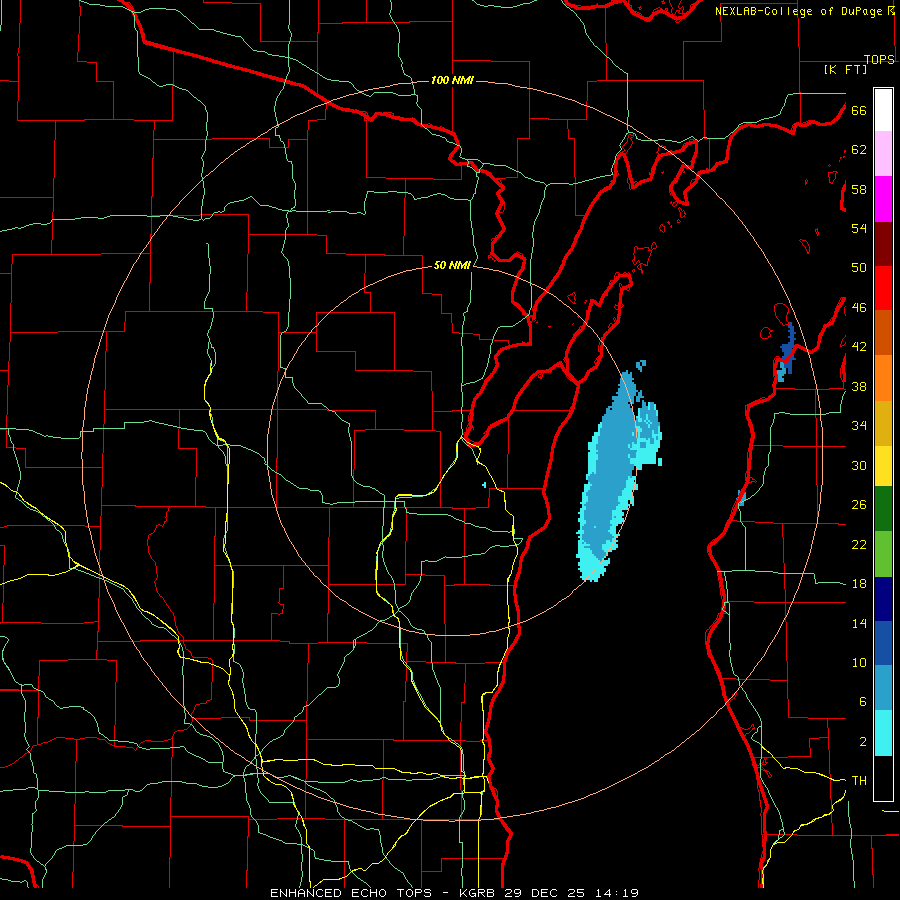
Task: Click the dark green 30 kft swatch
Action: [x=883, y=509]
